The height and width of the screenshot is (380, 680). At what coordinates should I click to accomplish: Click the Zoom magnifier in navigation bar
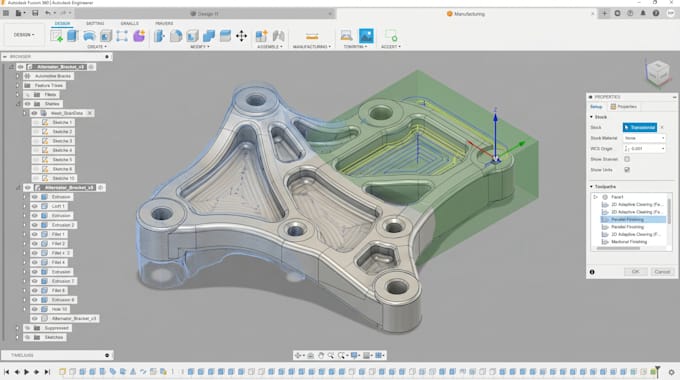(331, 355)
